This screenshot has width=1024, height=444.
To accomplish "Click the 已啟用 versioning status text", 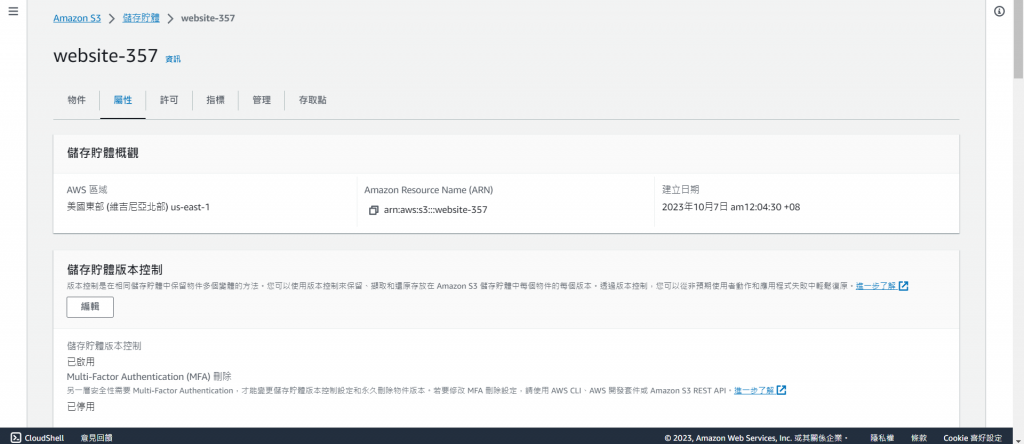I will tap(81, 361).
